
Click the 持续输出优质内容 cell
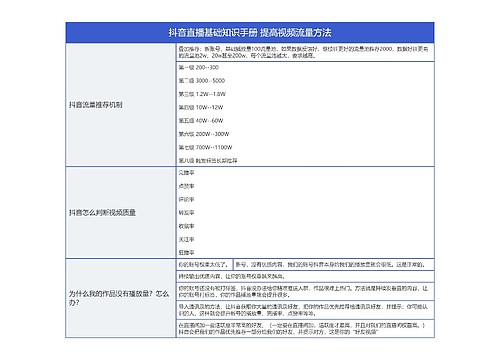pos(305,276)
